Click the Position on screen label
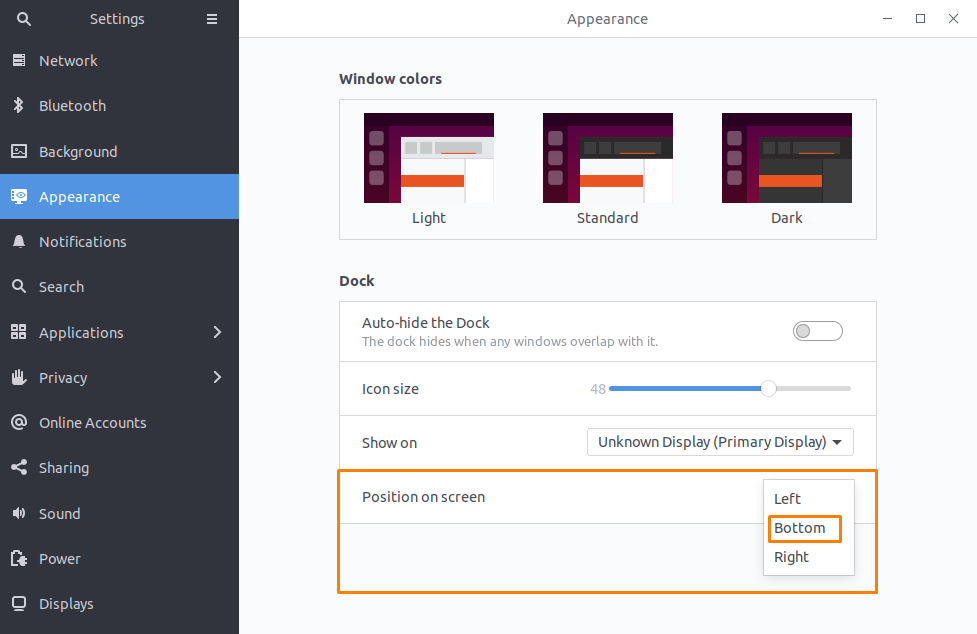 [423, 497]
